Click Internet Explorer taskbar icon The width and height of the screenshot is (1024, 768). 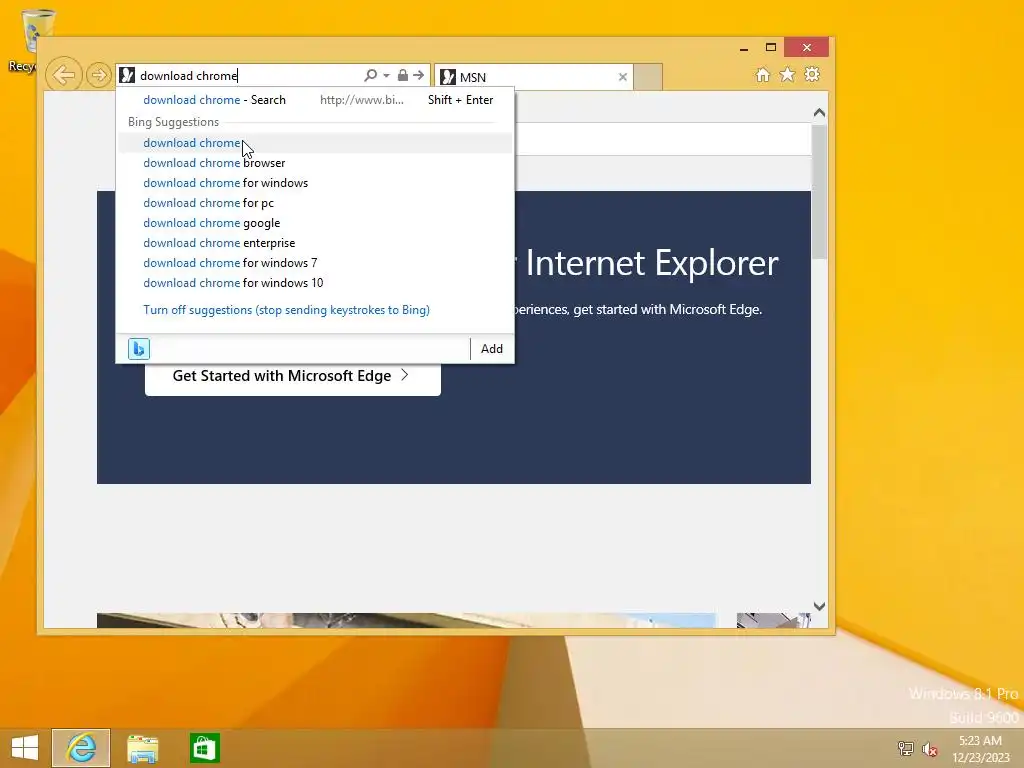click(x=81, y=748)
